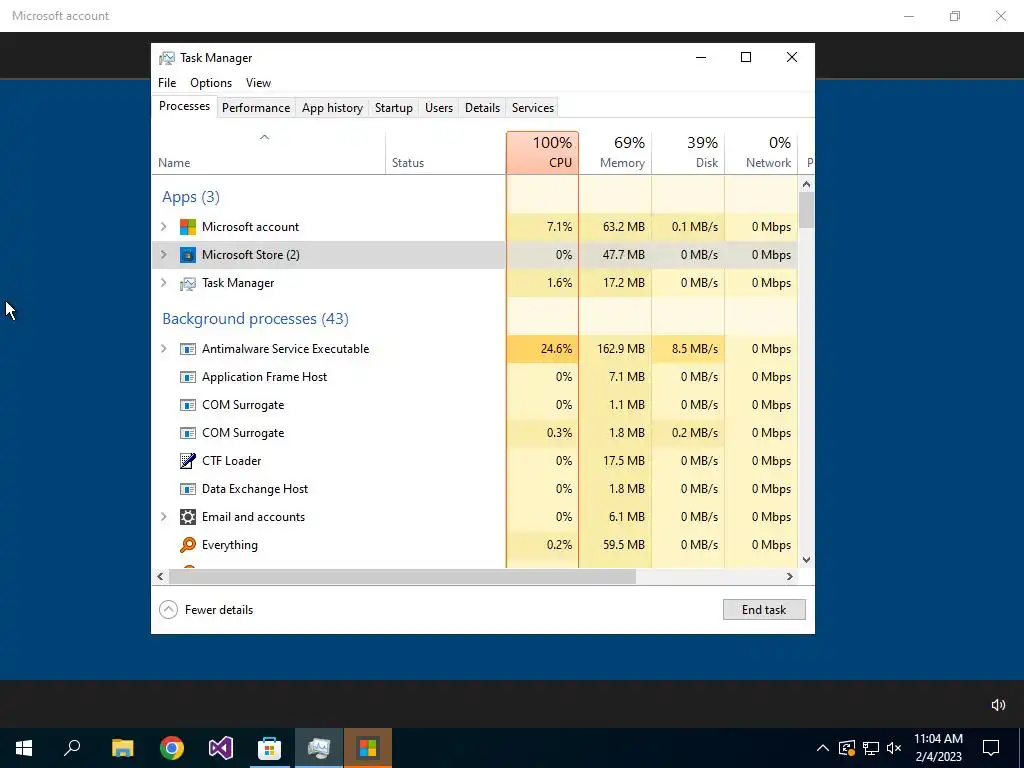Click the vertical scrollbar down arrow
The width and height of the screenshot is (1024, 768).
tap(807, 560)
